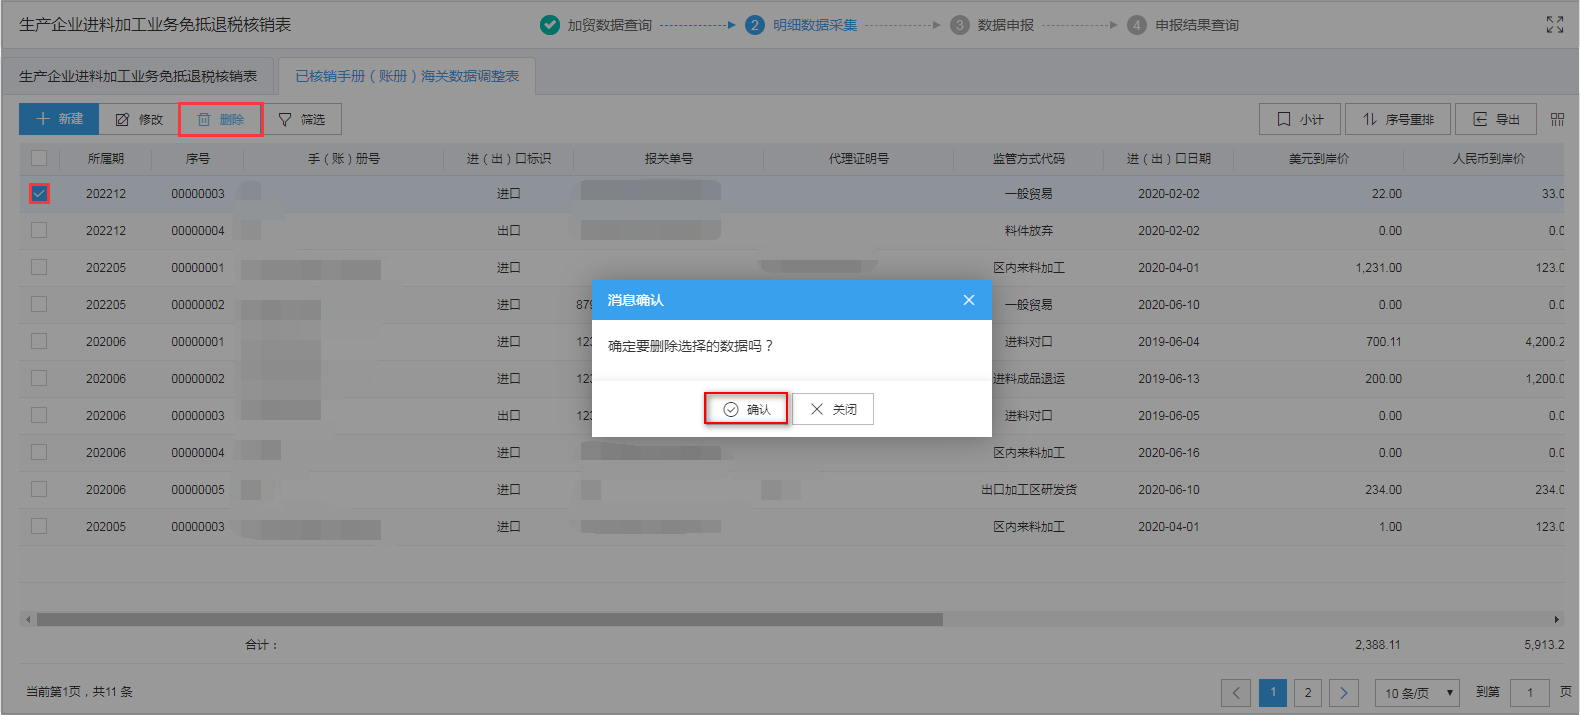This screenshot has width=1580, height=715.
Task: Click the 进料成品退运 cell
Action: point(1029,378)
